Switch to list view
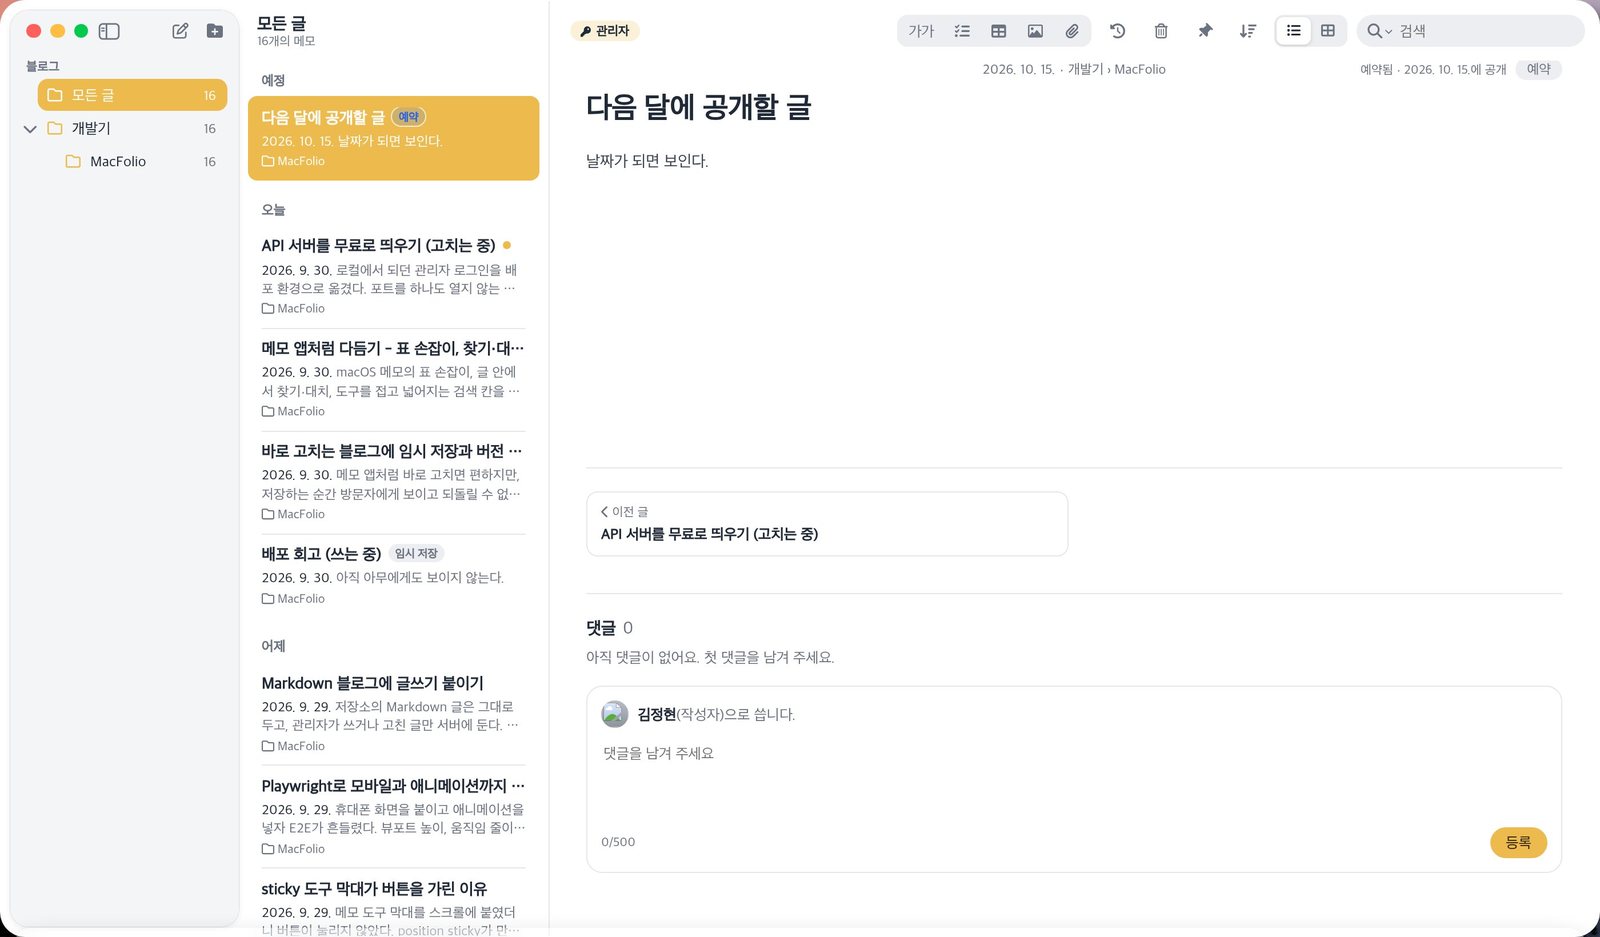This screenshot has width=1600, height=937. pyautogui.click(x=1293, y=31)
